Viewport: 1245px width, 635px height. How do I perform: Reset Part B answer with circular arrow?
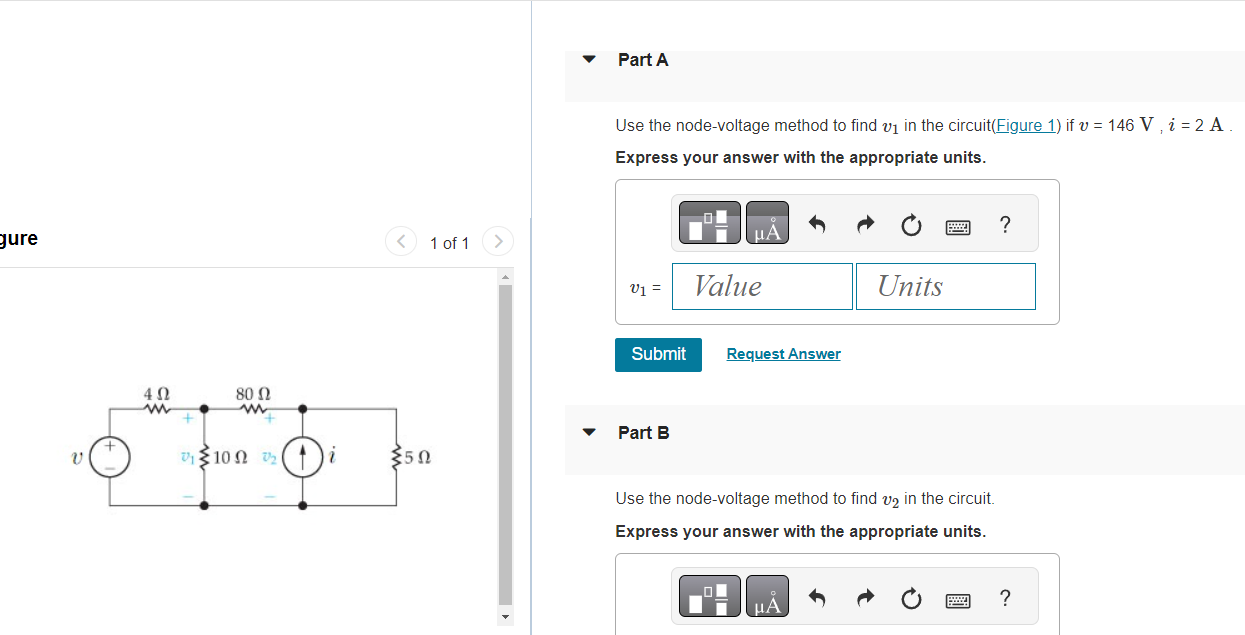tap(910, 600)
